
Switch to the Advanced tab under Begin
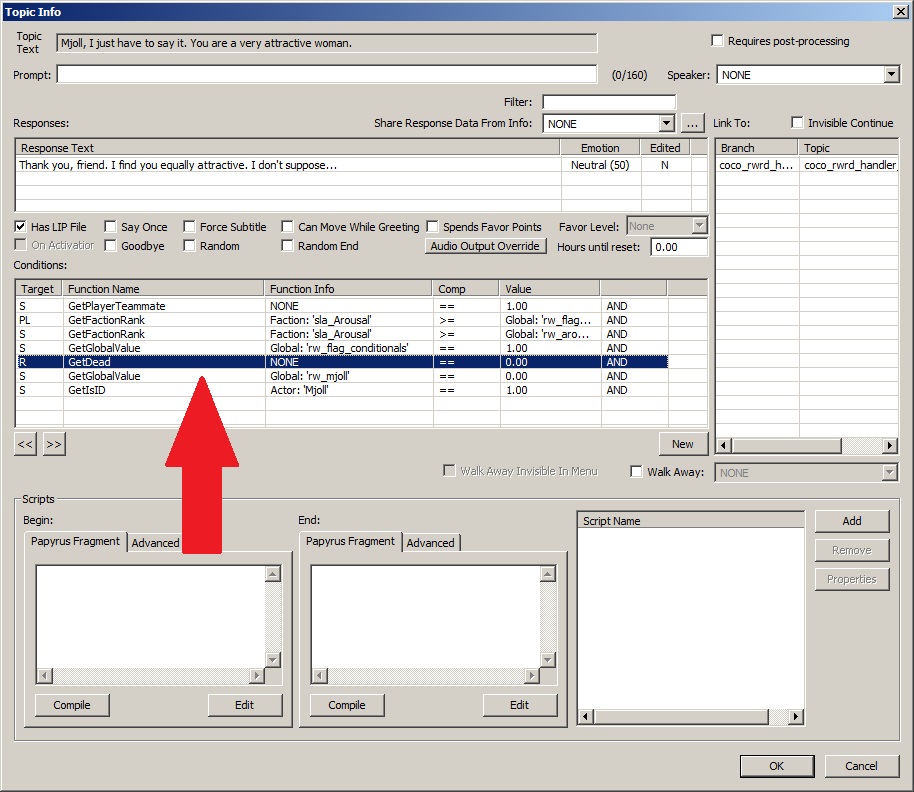[x=156, y=543]
